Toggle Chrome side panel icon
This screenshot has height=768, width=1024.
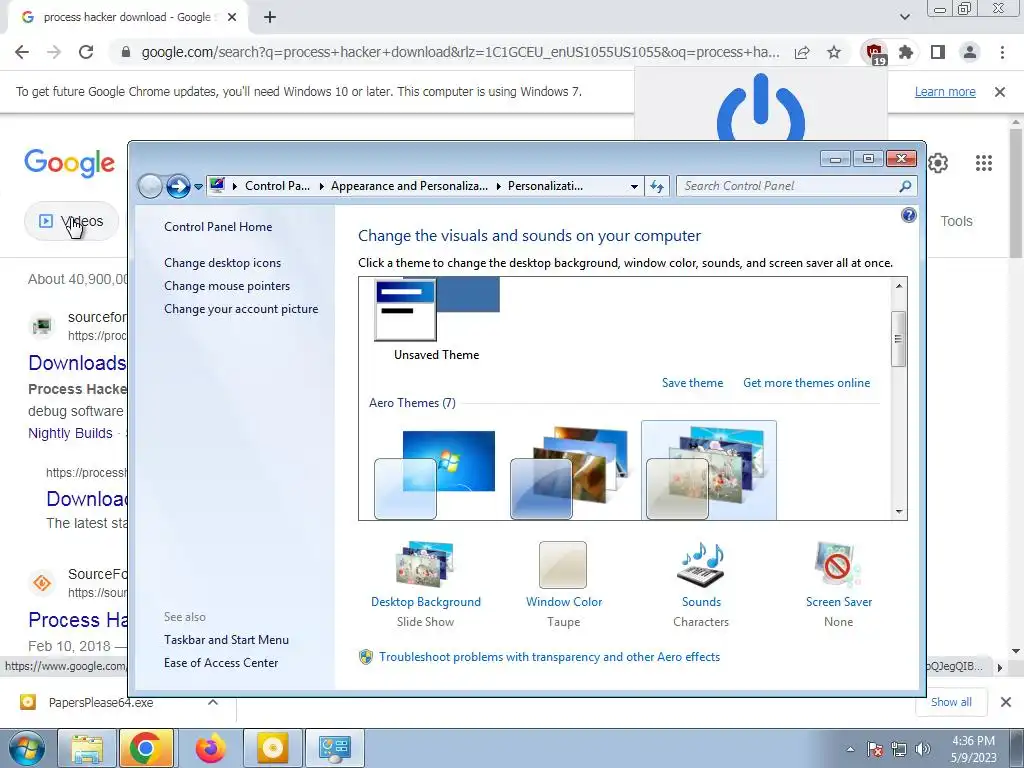[x=938, y=52]
